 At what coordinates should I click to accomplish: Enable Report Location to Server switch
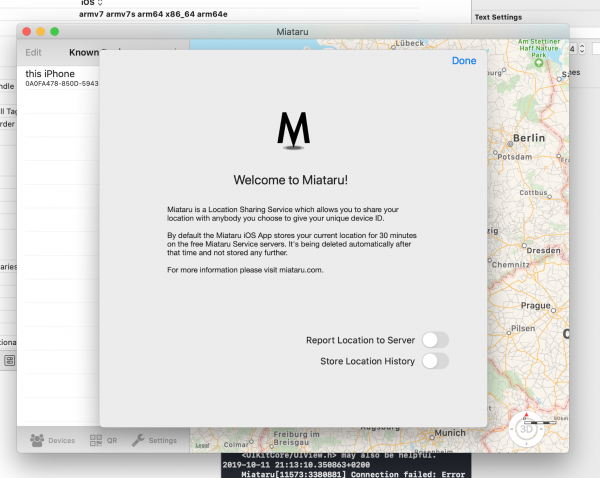tap(435, 340)
